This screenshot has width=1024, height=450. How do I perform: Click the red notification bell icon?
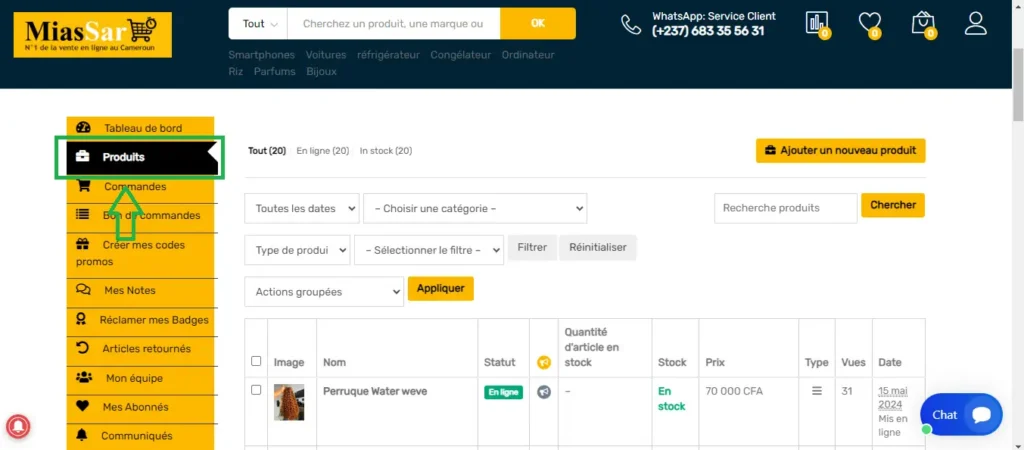19,426
